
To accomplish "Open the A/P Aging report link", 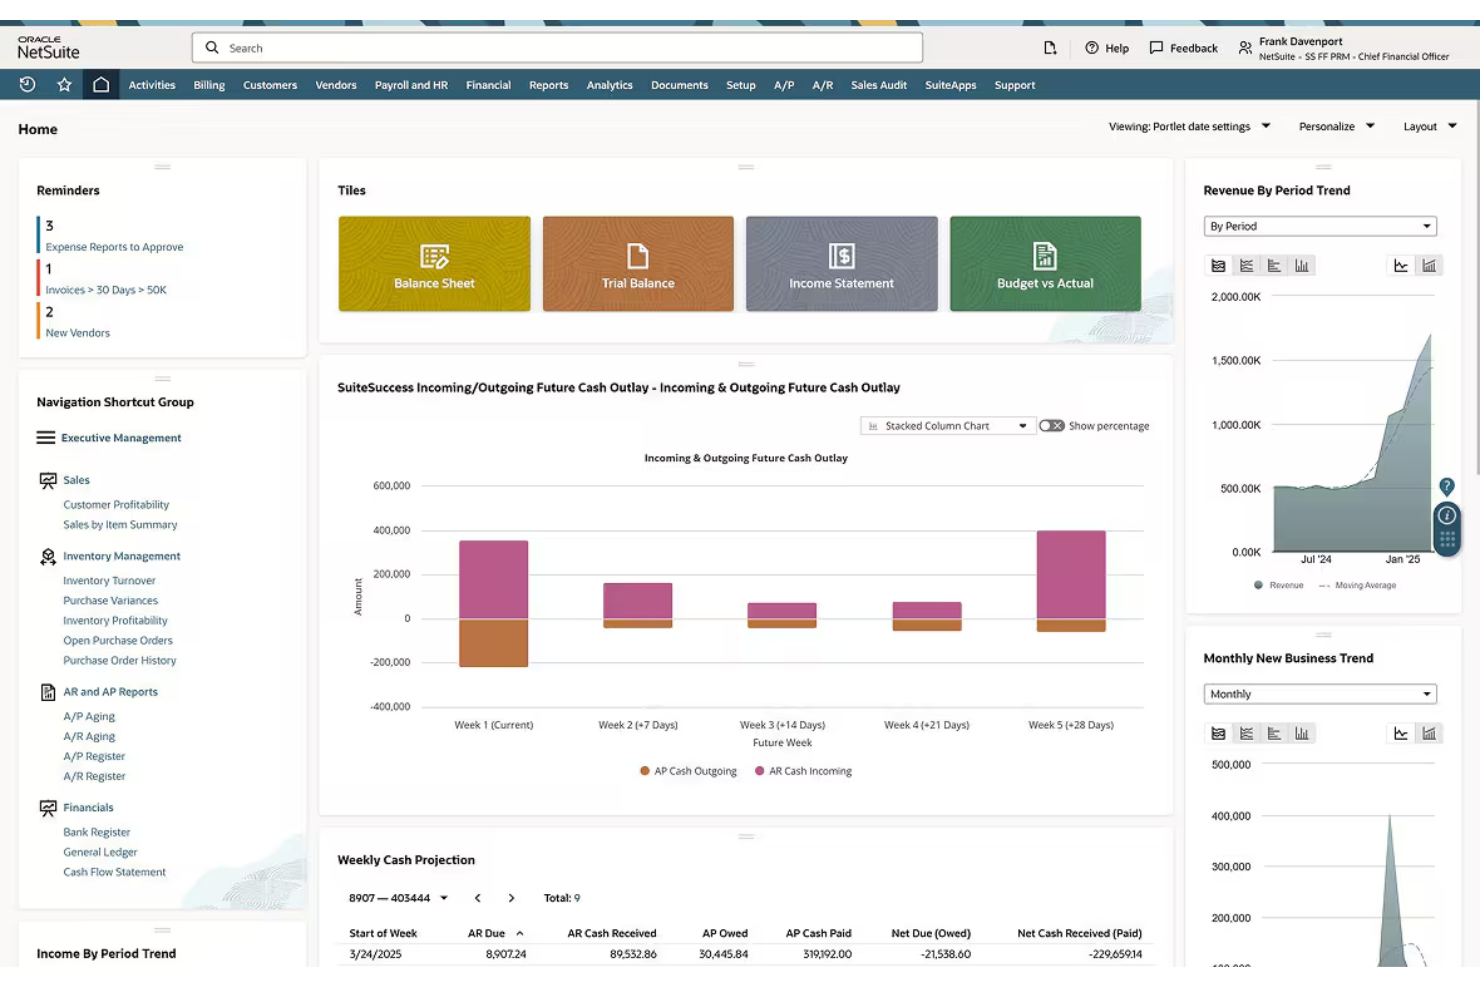I will 89,716.
